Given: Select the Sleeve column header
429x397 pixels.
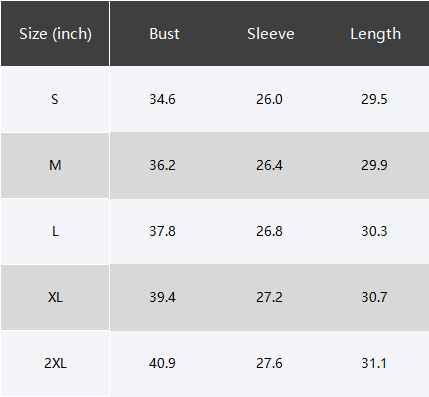Looking at the screenshot, I should tap(271, 34).
